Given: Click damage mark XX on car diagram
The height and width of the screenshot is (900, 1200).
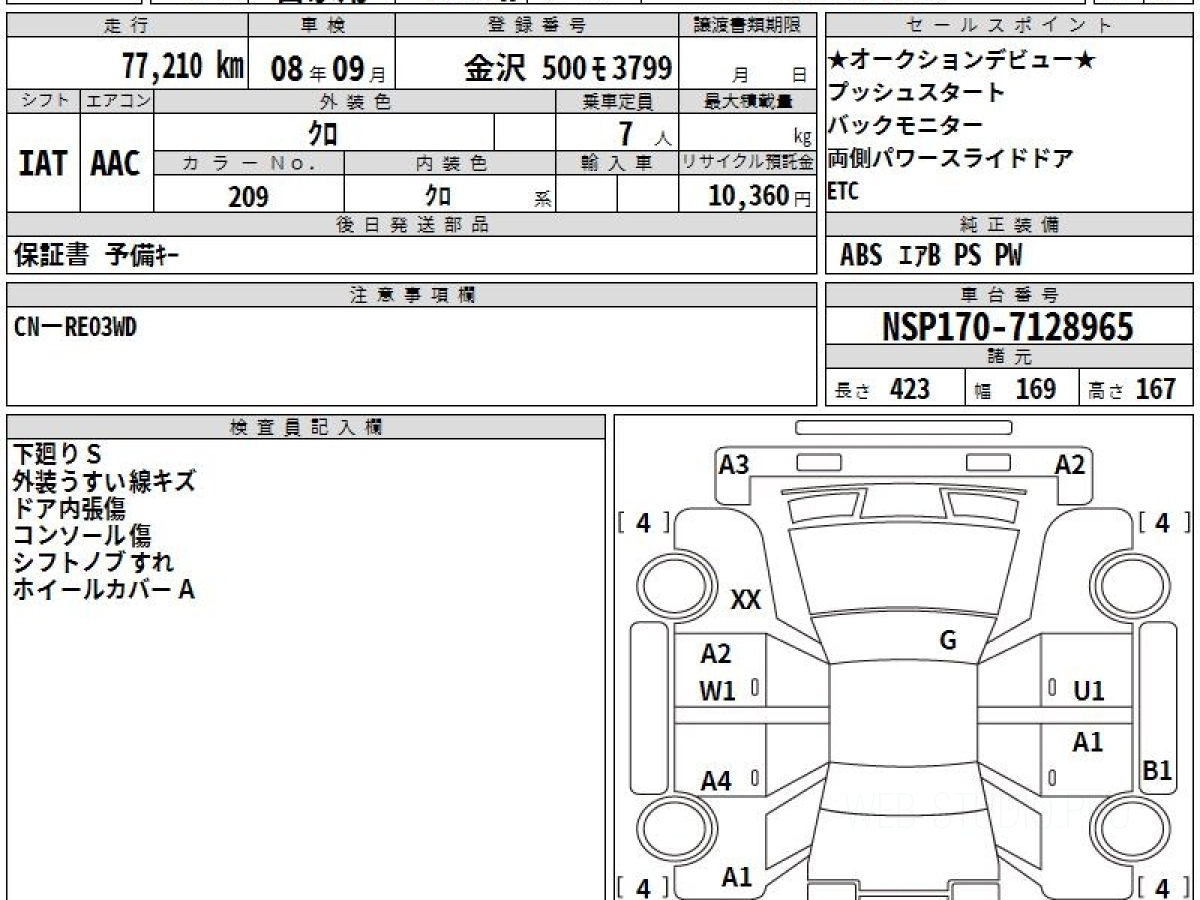Looking at the screenshot, I should tap(746, 600).
